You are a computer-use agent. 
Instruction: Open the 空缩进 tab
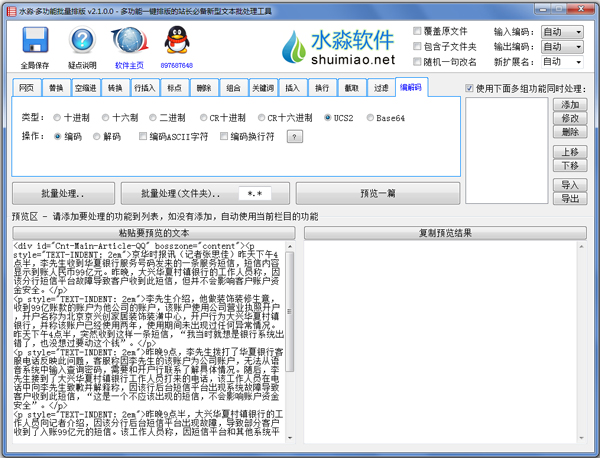pos(86,89)
